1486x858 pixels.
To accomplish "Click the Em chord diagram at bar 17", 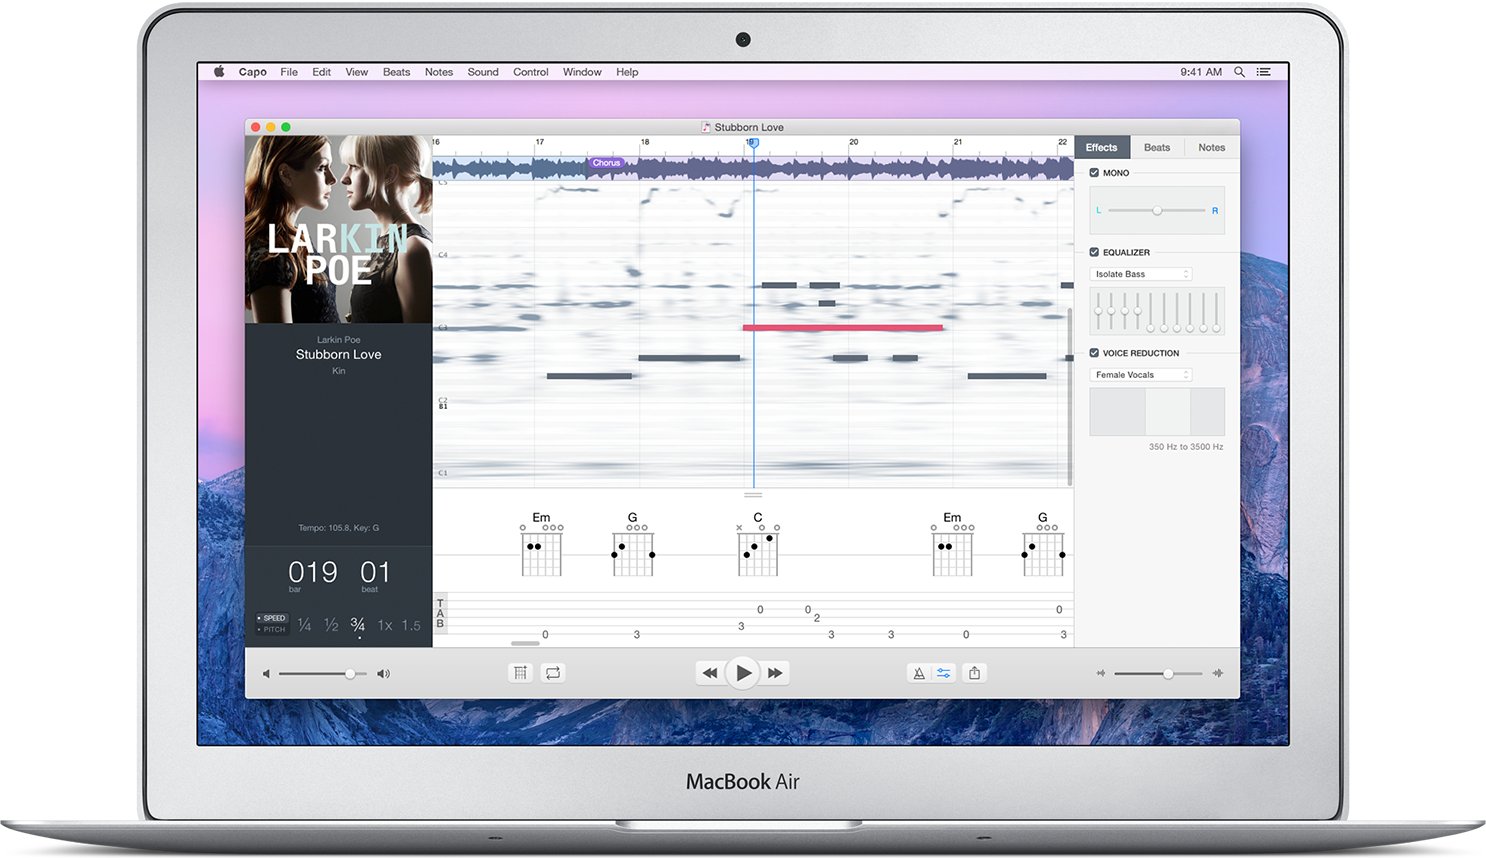I will tap(541, 545).
